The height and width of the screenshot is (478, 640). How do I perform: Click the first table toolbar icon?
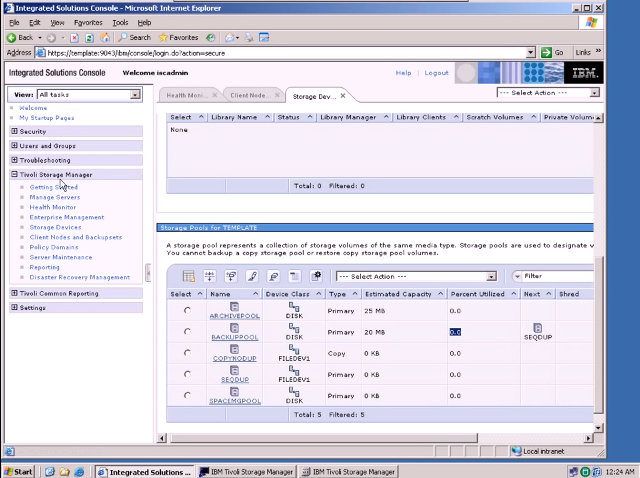pyautogui.click(x=188, y=276)
